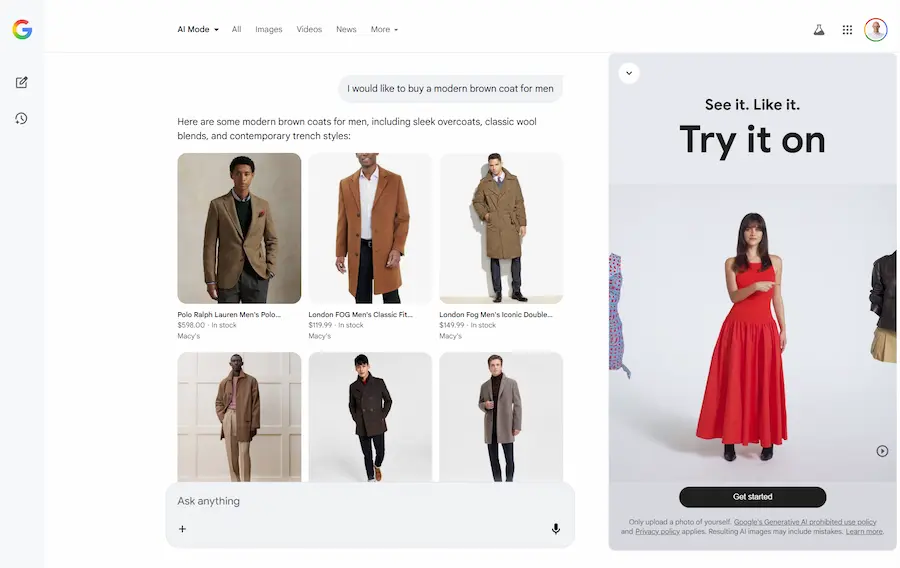Open Generative AI prohibited use policy link

click(x=805, y=522)
